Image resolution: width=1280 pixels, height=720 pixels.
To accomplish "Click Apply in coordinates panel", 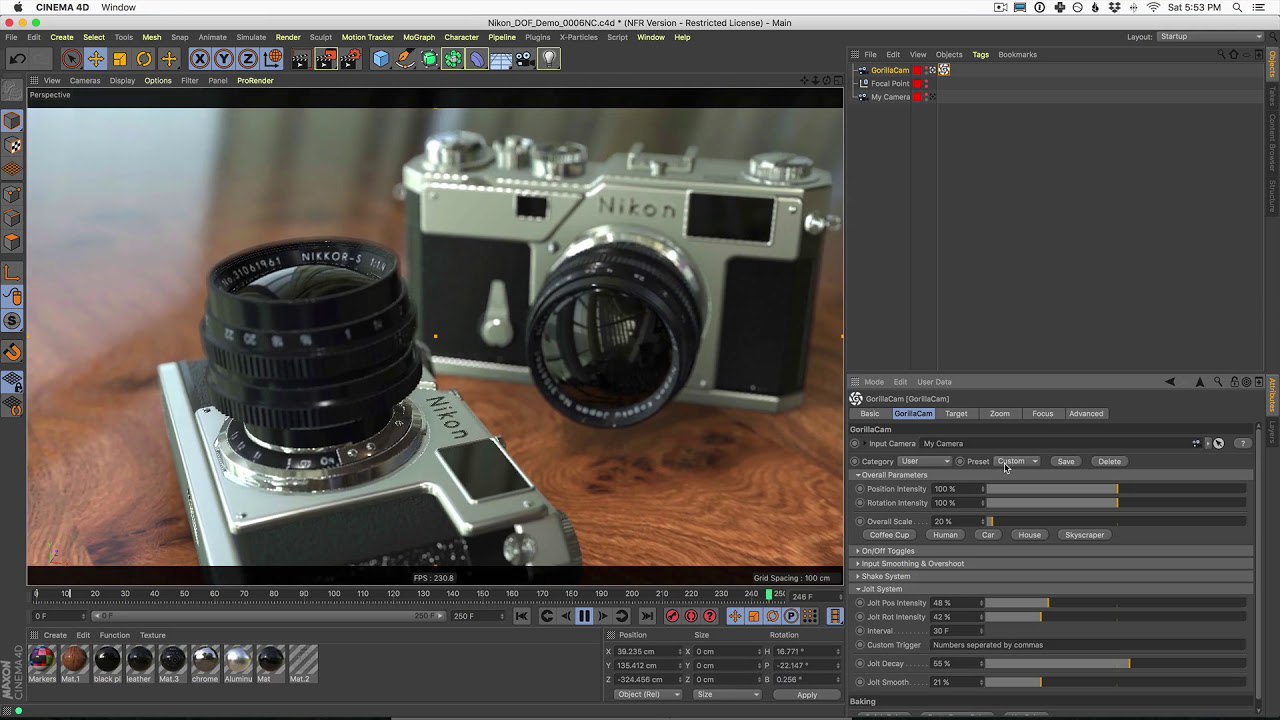I will (x=806, y=694).
